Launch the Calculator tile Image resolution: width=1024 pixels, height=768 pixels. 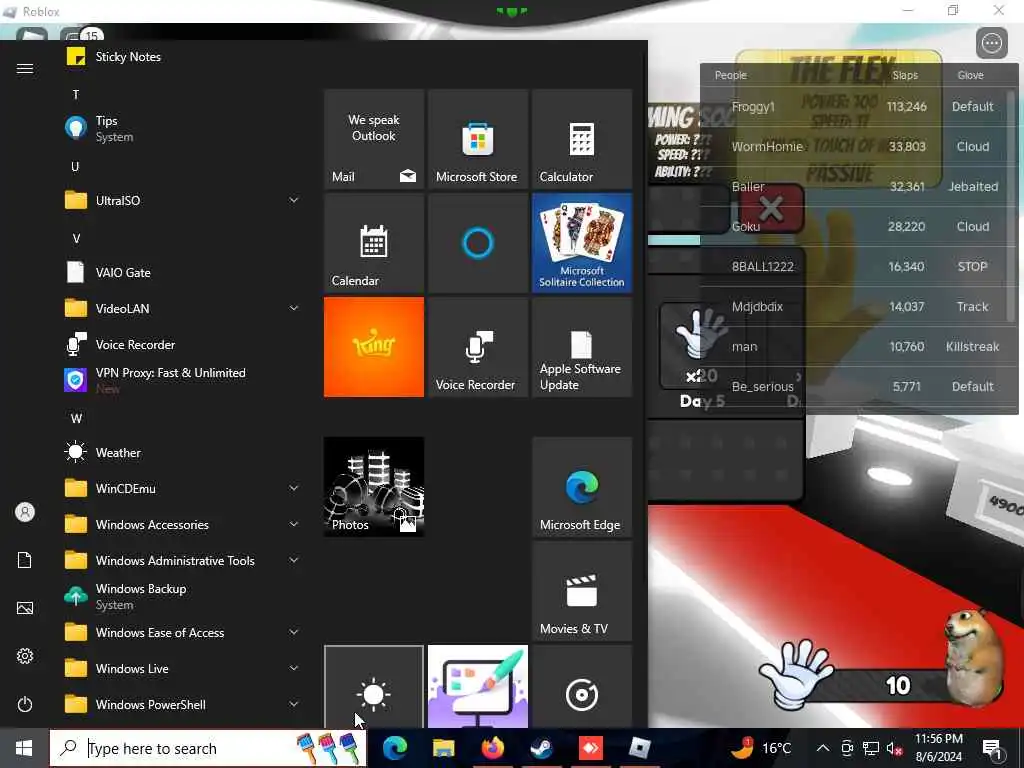(582, 139)
